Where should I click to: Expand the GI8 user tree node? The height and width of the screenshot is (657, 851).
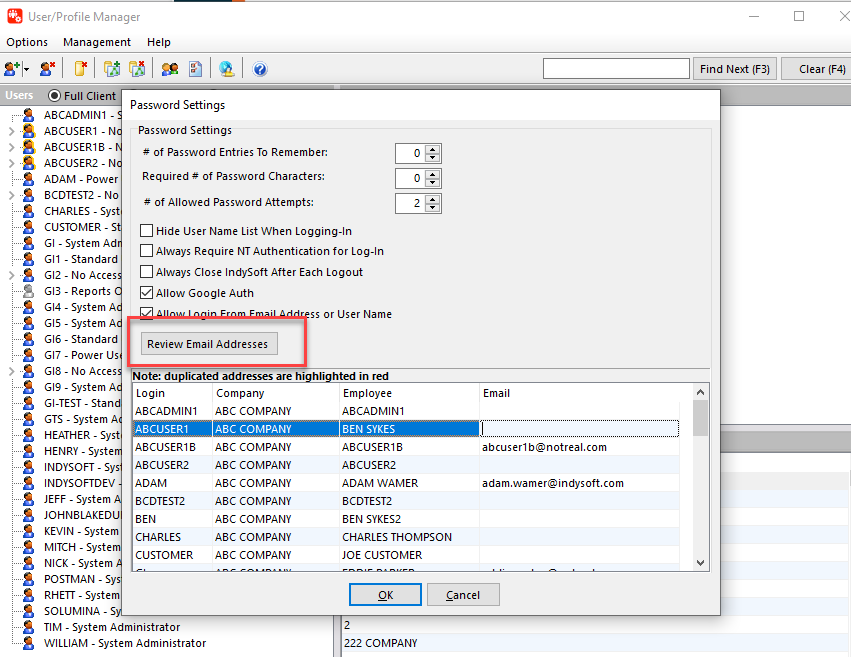(x=12, y=371)
